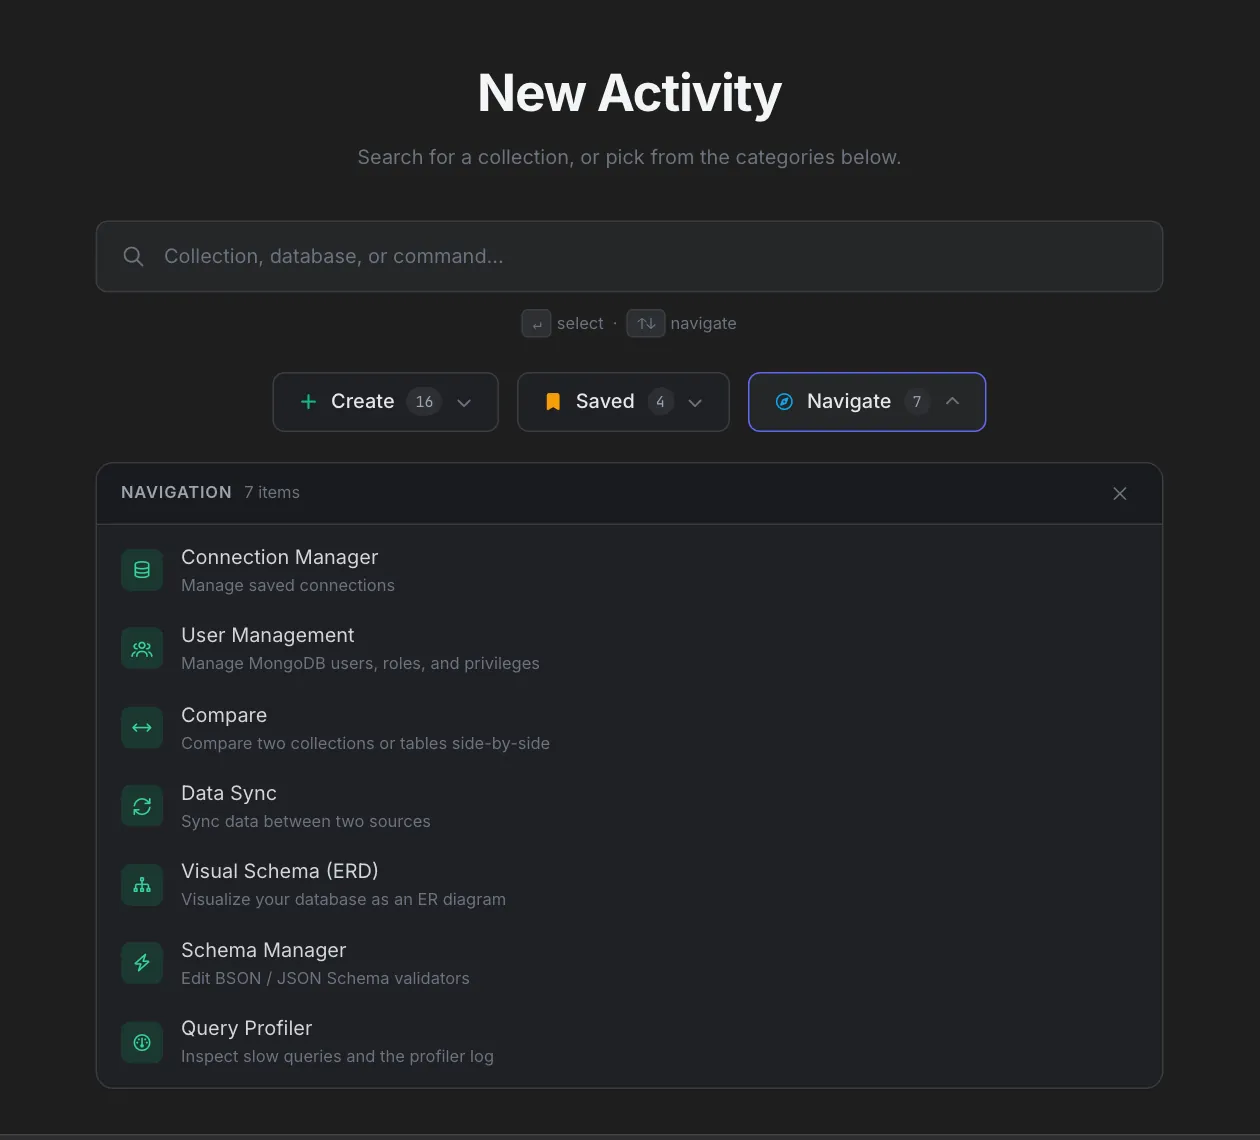This screenshot has width=1260, height=1140.
Task: Click the Visual Schema ERD hierarchy icon
Action: click(142, 885)
